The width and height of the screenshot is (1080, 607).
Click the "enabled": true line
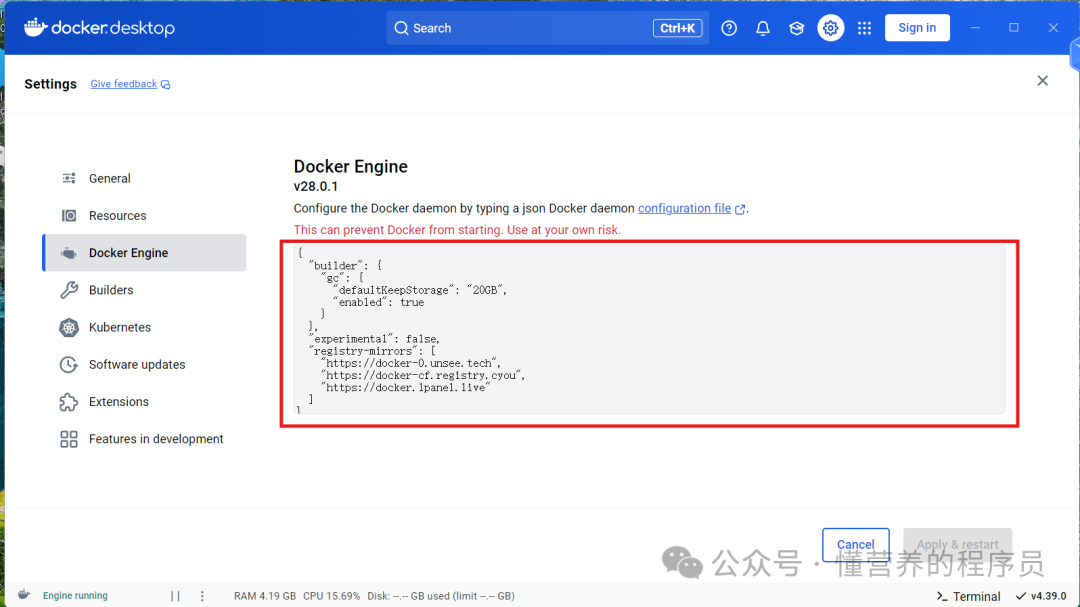click(378, 302)
